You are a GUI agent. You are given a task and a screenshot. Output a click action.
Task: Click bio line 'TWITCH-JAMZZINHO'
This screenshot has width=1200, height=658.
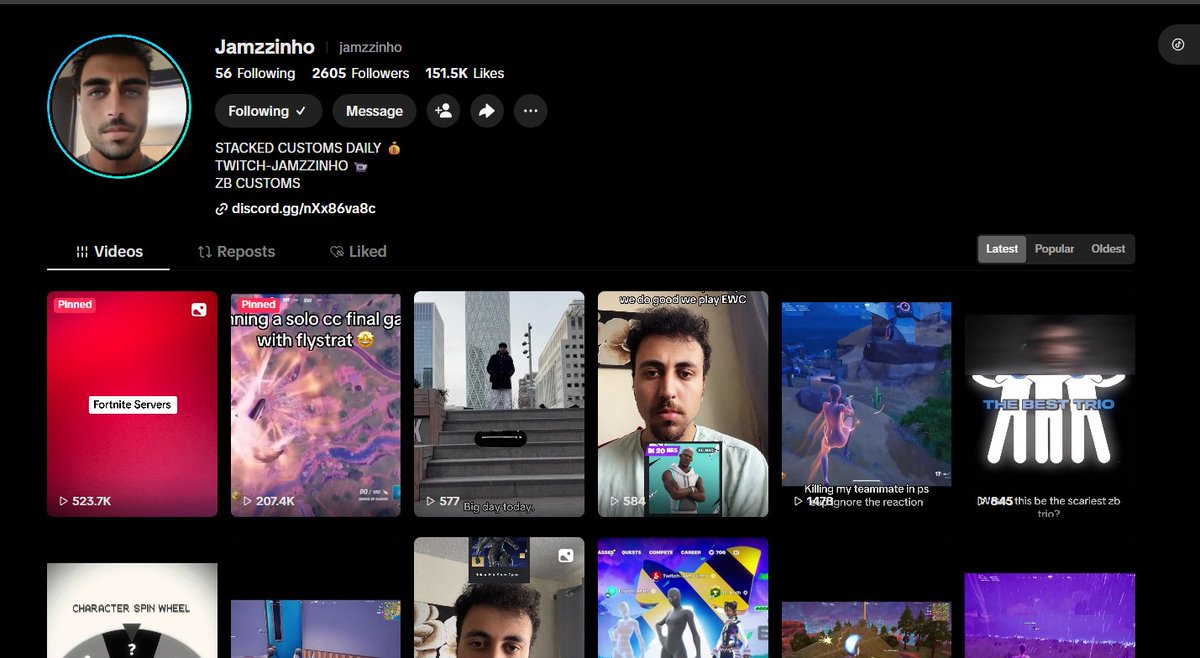291,166
